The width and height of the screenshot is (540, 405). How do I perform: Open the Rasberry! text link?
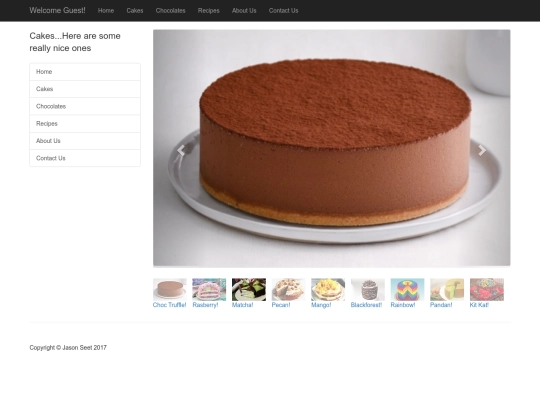[205, 305]
